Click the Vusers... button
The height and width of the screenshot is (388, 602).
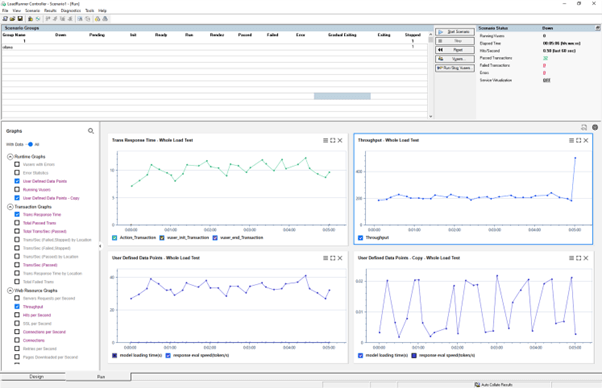pyautogui.click(x=455, y=59)
